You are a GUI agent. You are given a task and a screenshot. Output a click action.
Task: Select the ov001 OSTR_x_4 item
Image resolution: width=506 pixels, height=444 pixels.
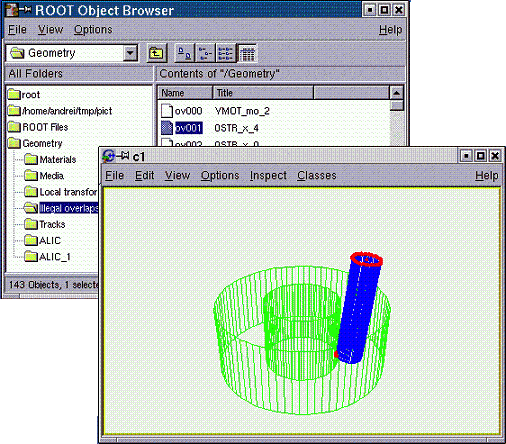coord(210,128)
